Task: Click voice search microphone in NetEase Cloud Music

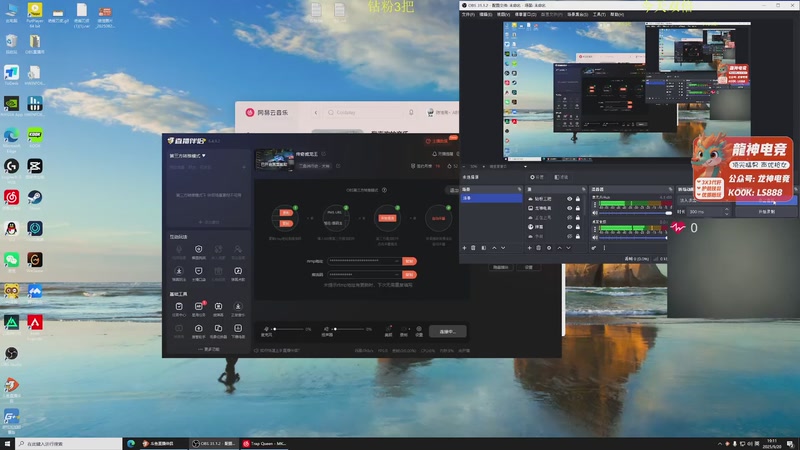Action: 411,112
